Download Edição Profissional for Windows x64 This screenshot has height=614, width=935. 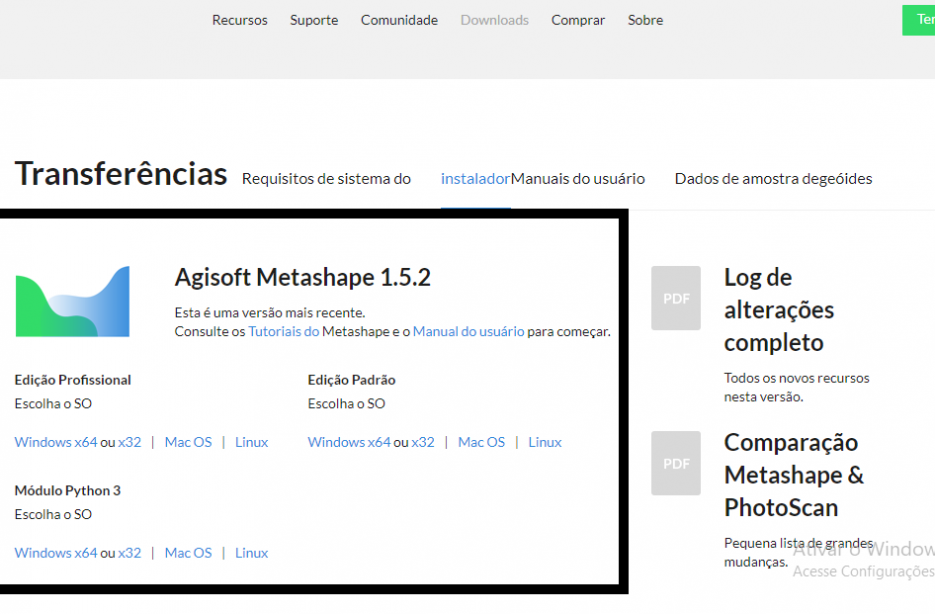click(55, 442)
